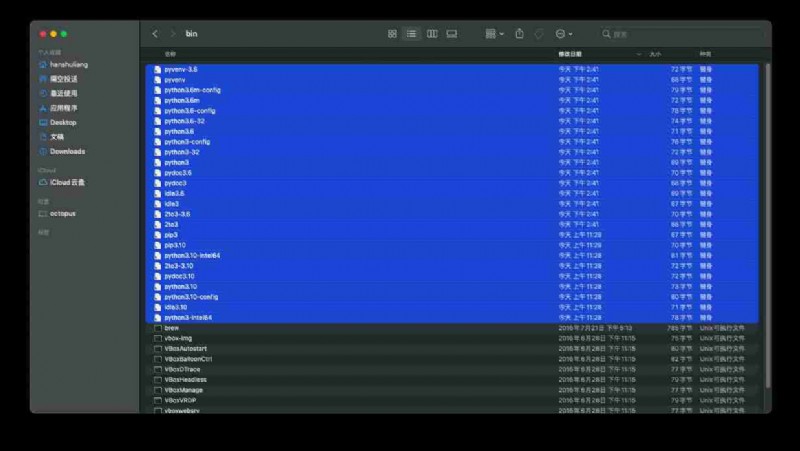The image size is (800, 451).
Task: Select the python3 file name
Action: click(x=177, y=163)
